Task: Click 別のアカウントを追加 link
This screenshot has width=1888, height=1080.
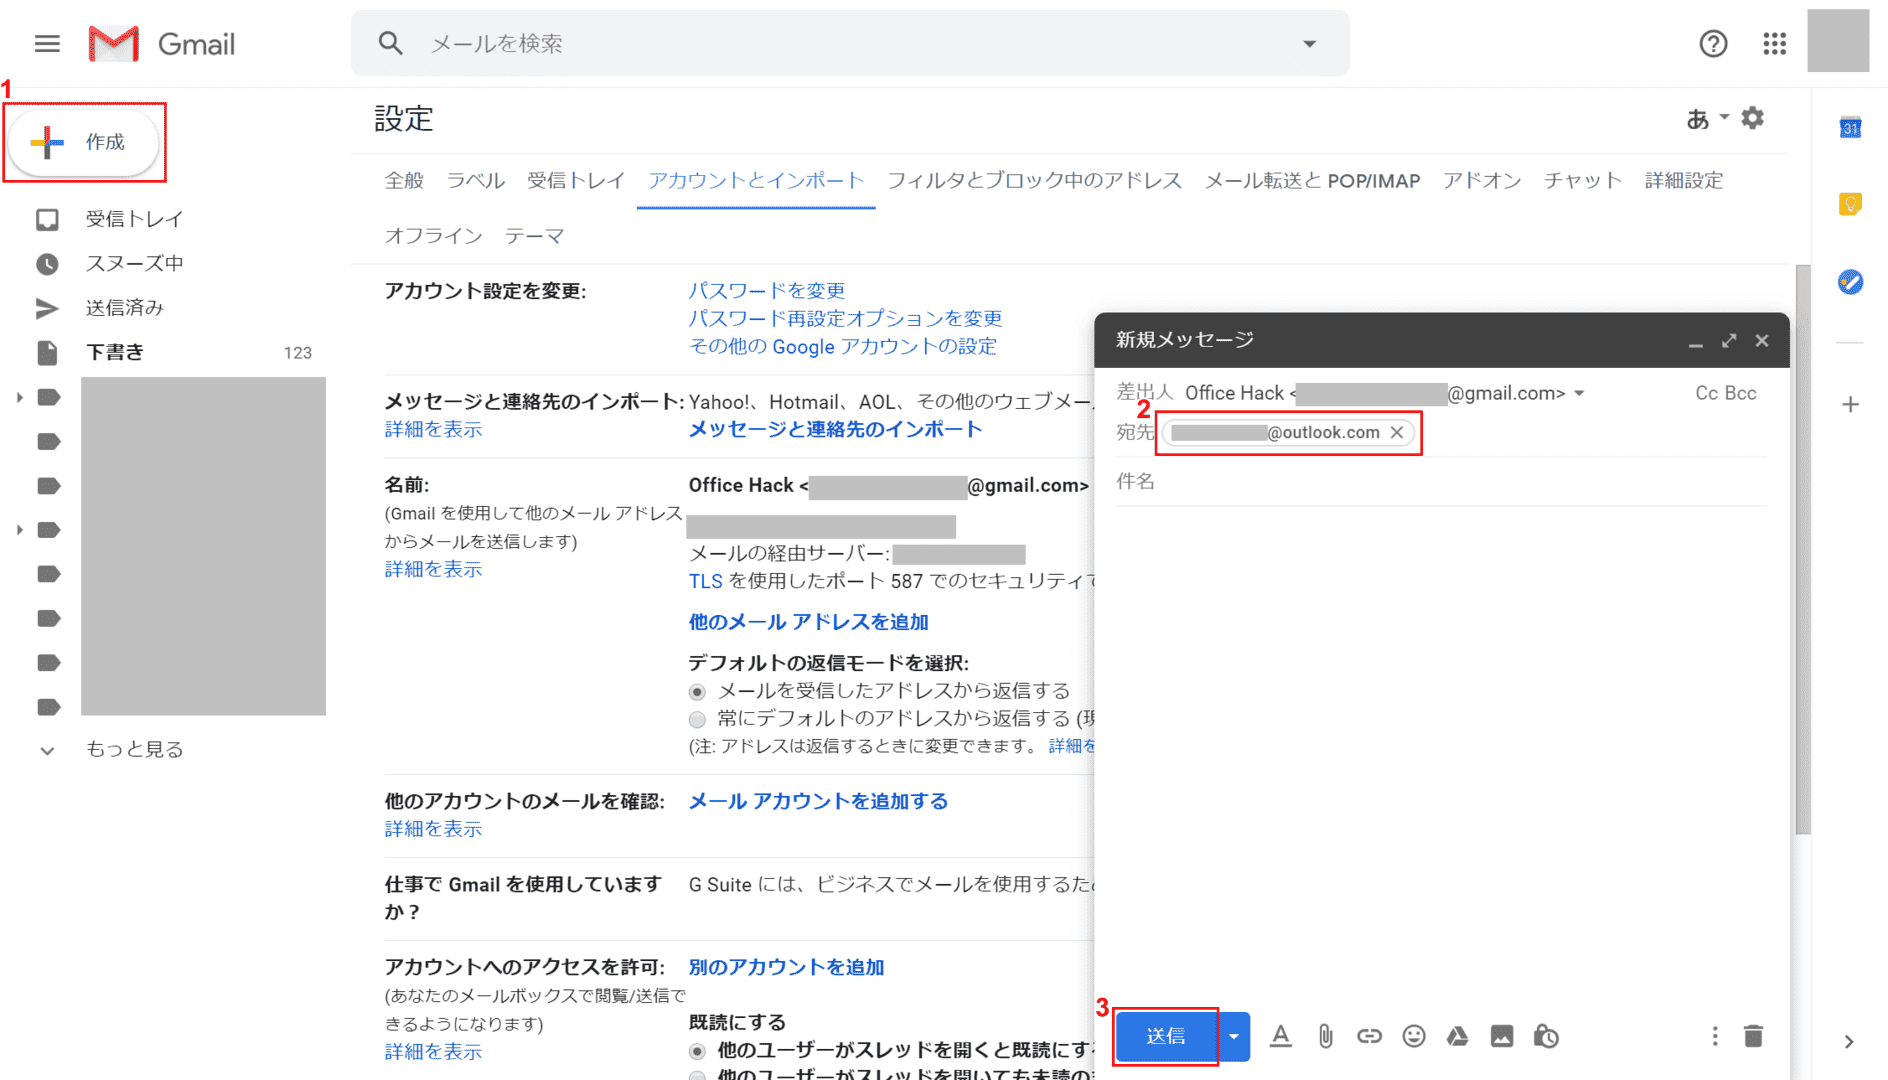Action: pos(787,967)
